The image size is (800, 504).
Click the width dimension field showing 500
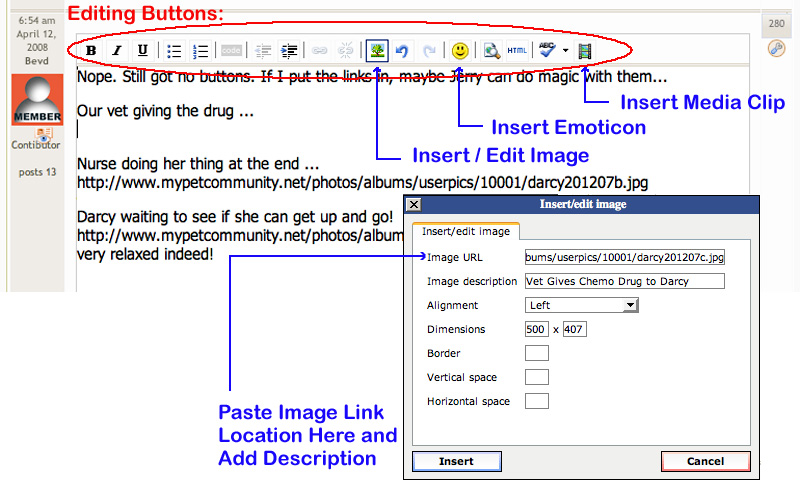pyautogui.click(x=536, y=329)
